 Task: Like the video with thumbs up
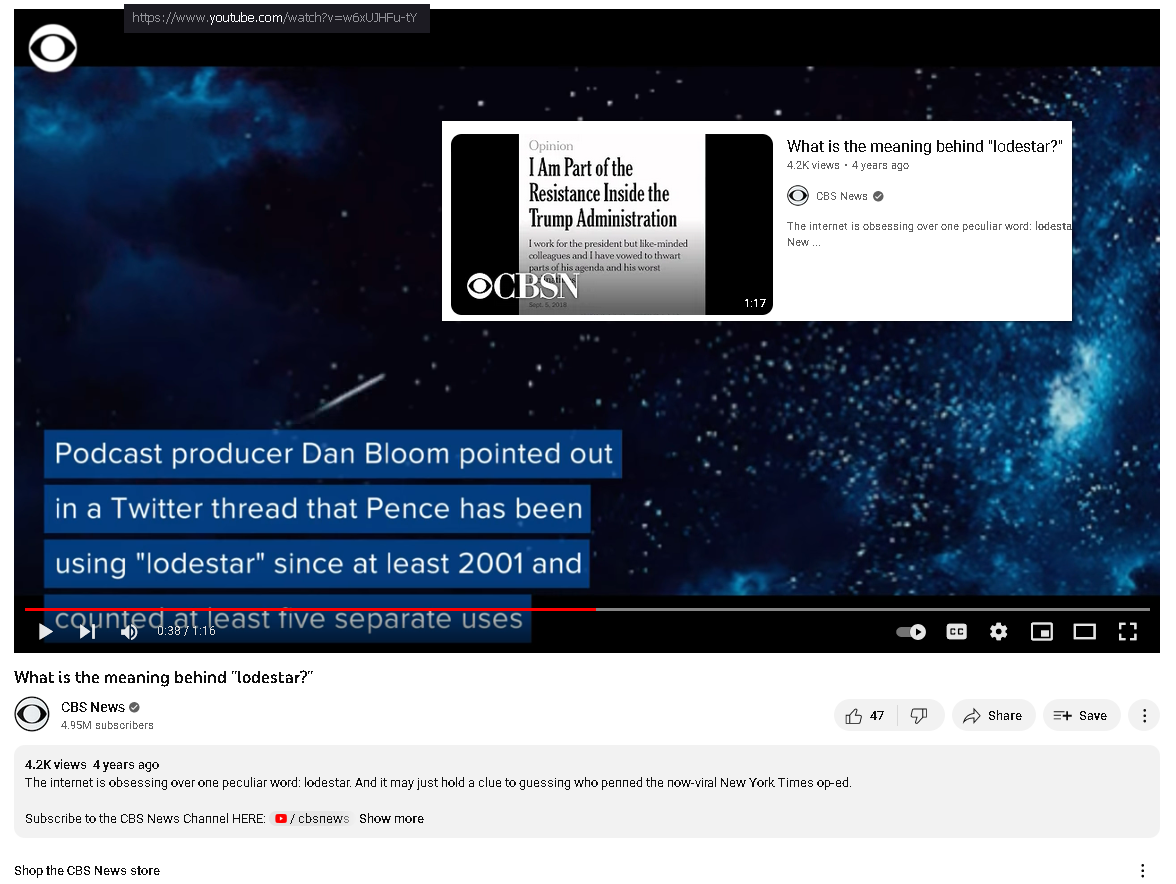coord(866,716)
